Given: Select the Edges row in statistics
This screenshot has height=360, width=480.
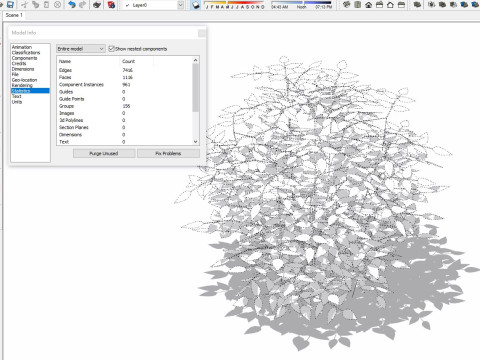Looking at the screenshot, I should [125, 70].
